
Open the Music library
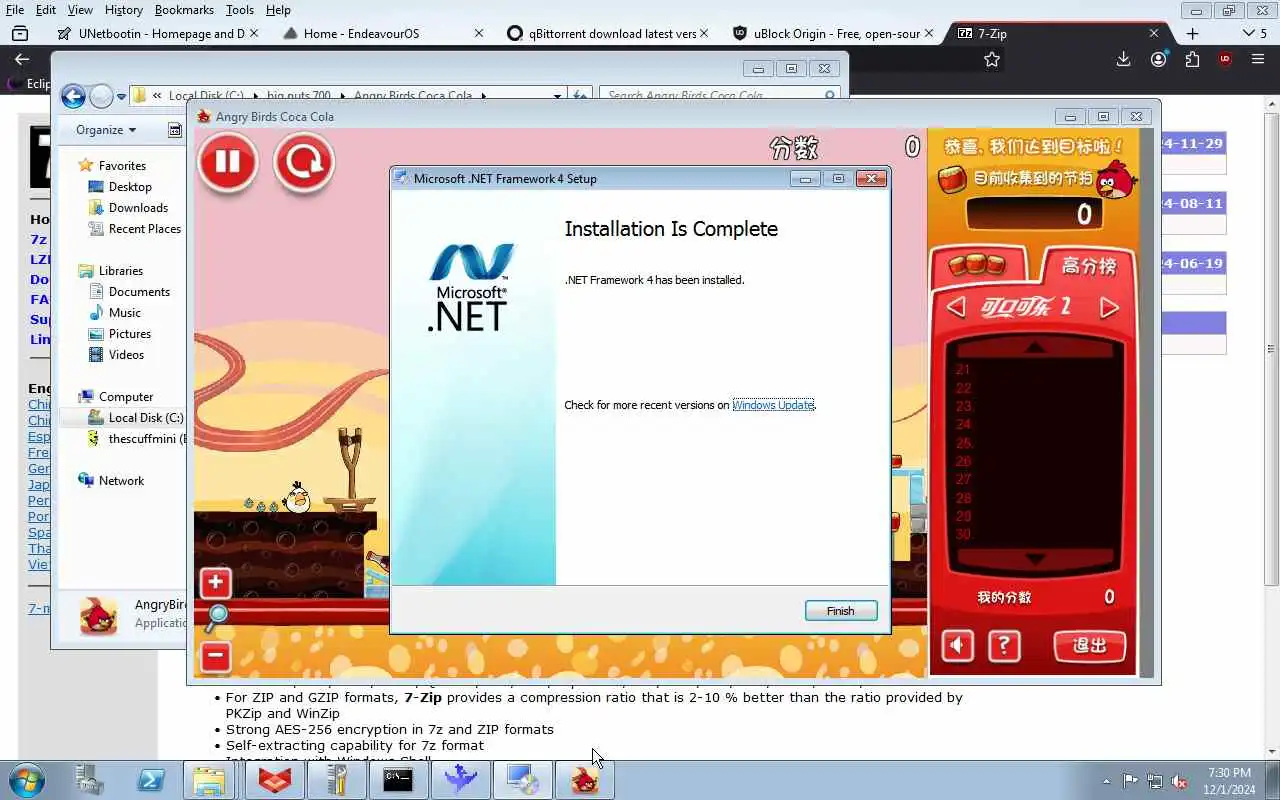pos(124,313)
